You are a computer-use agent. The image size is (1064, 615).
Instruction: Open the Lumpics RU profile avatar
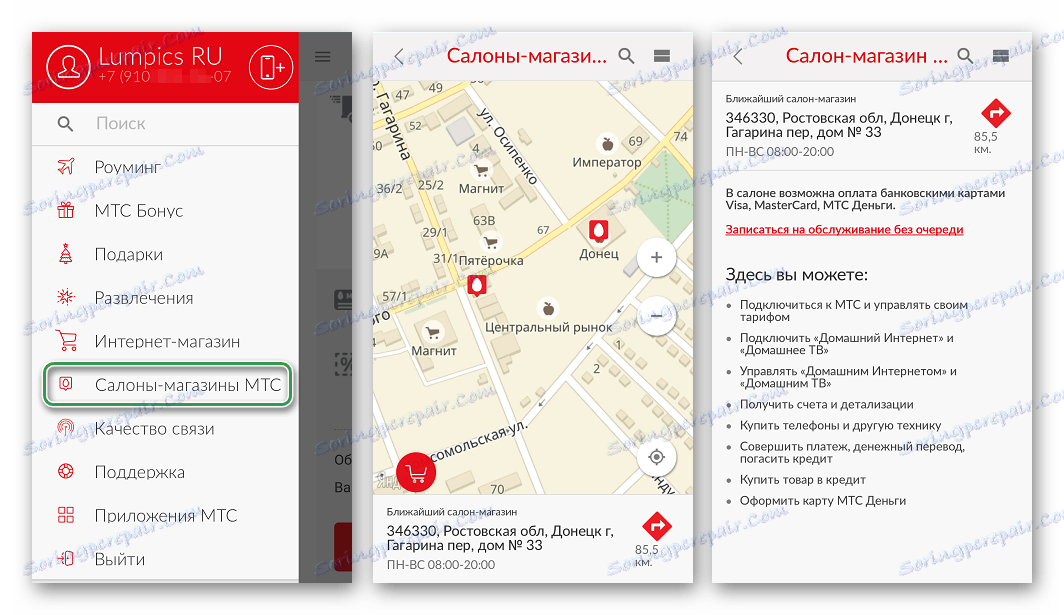point(68,67)
